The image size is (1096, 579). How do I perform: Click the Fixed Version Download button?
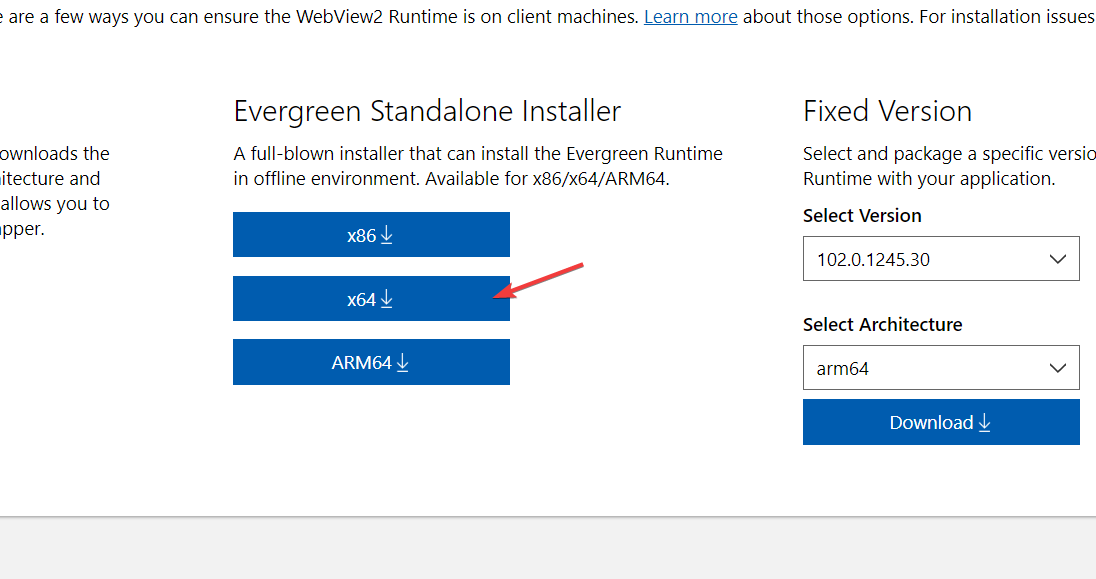(x=941, y=422)
